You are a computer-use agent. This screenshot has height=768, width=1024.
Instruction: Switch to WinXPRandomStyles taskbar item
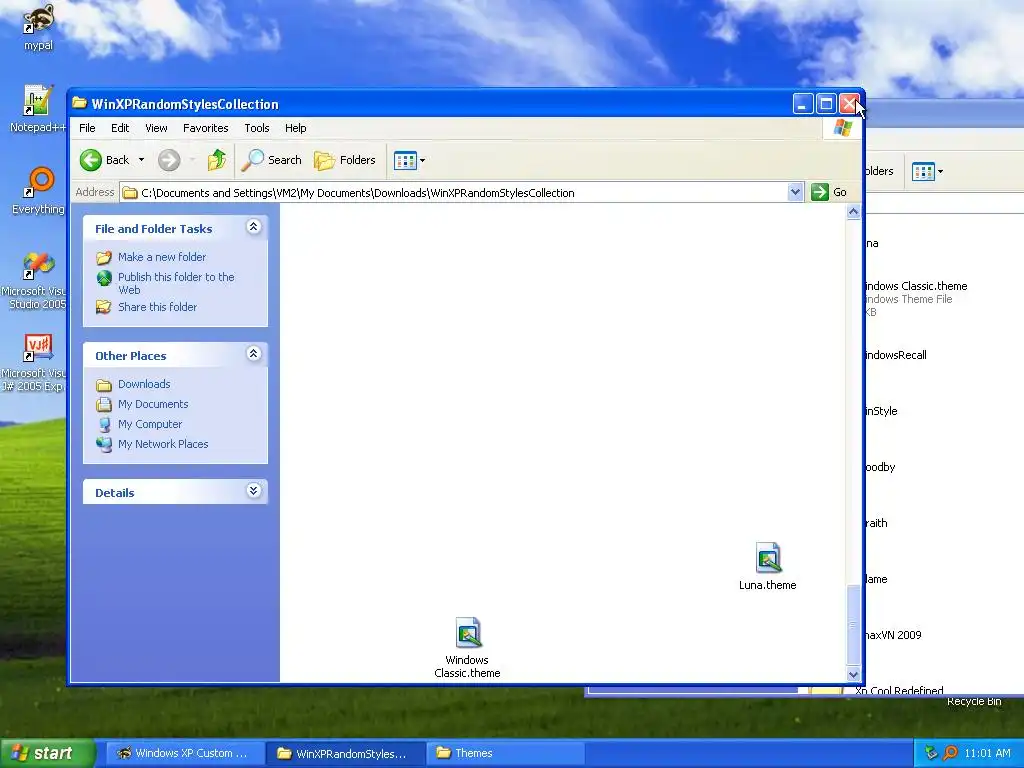(x=345, y=753)
